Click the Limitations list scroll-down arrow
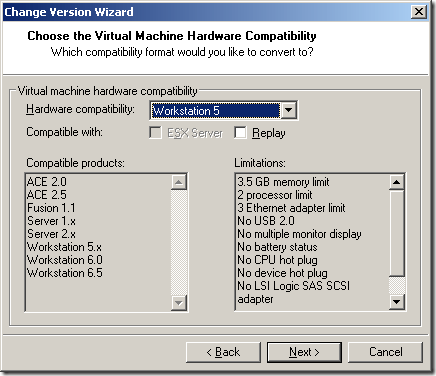 pos(397,302)
